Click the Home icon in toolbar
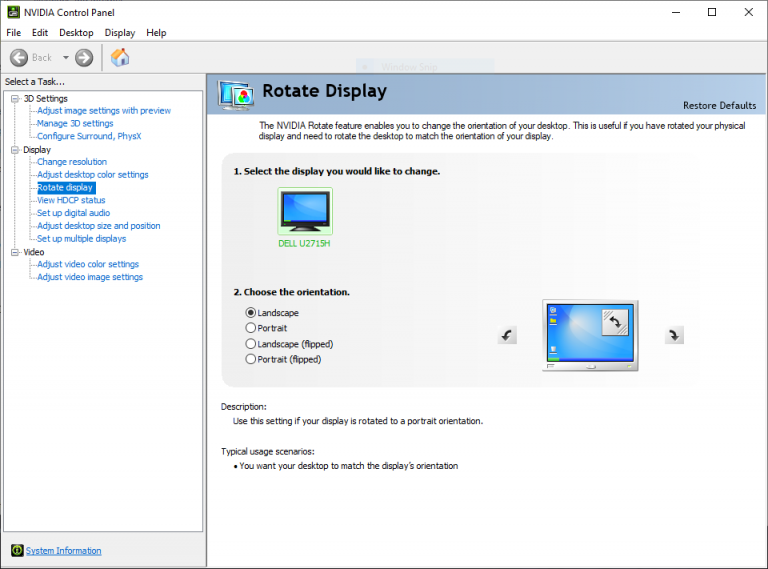The height and width of the screenshot is (569, 768). [120, 57]
